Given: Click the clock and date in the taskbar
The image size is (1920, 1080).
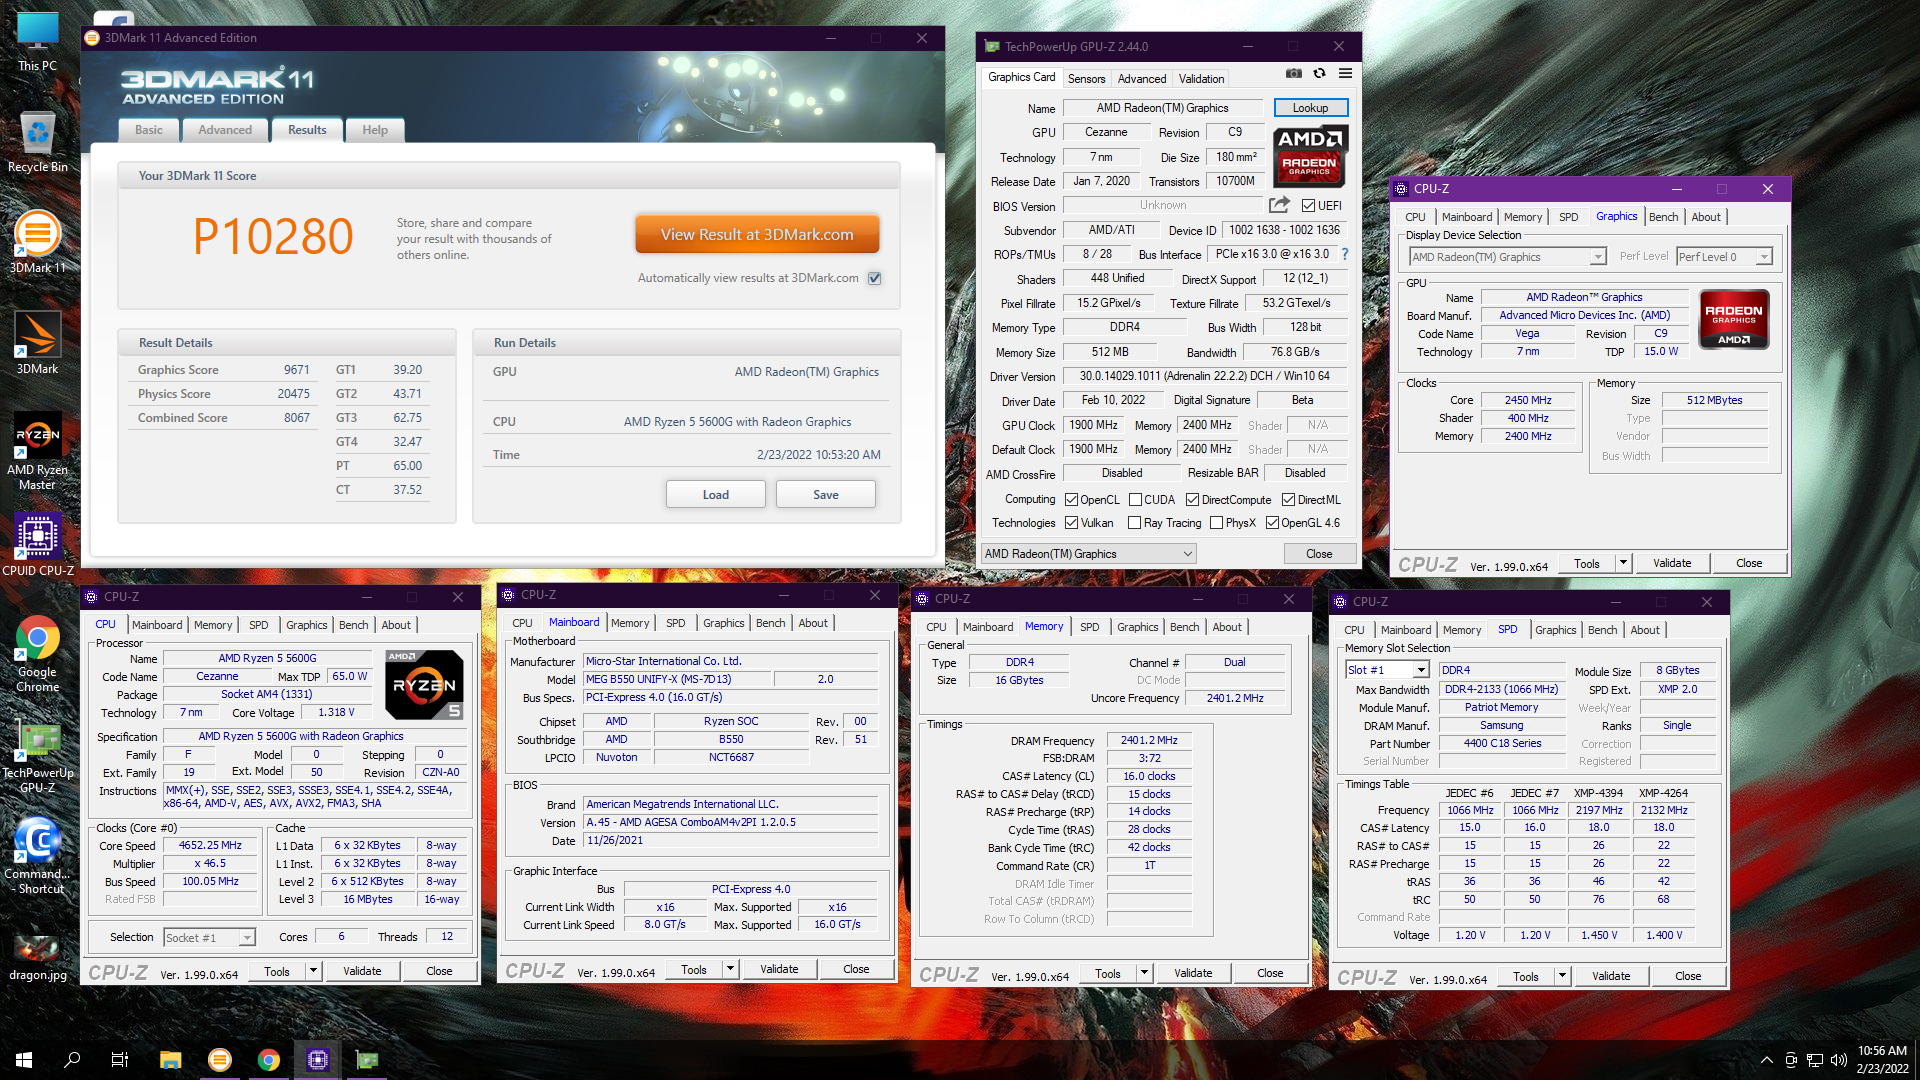Looking at the screenshot, I should (1882, 1060).
